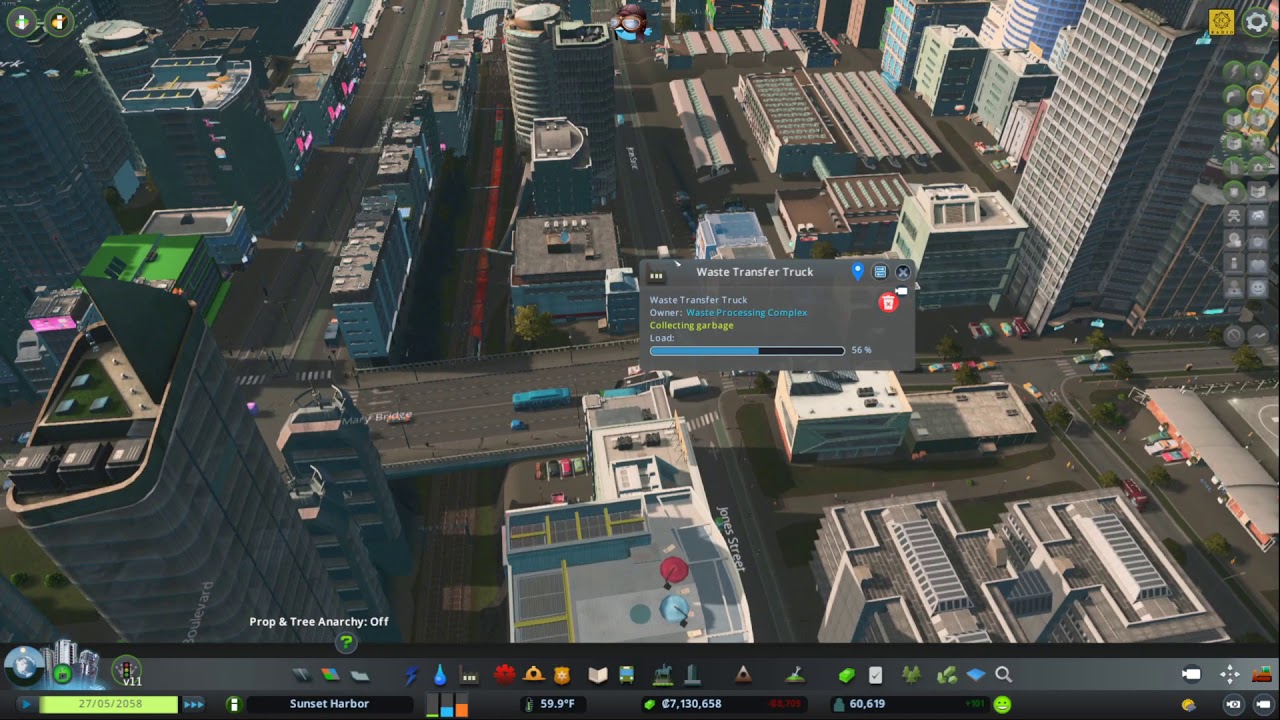This screenshot has width=1280, height=720.
Task: Open the Districts and Areas tool
Action: click(360, 675)
